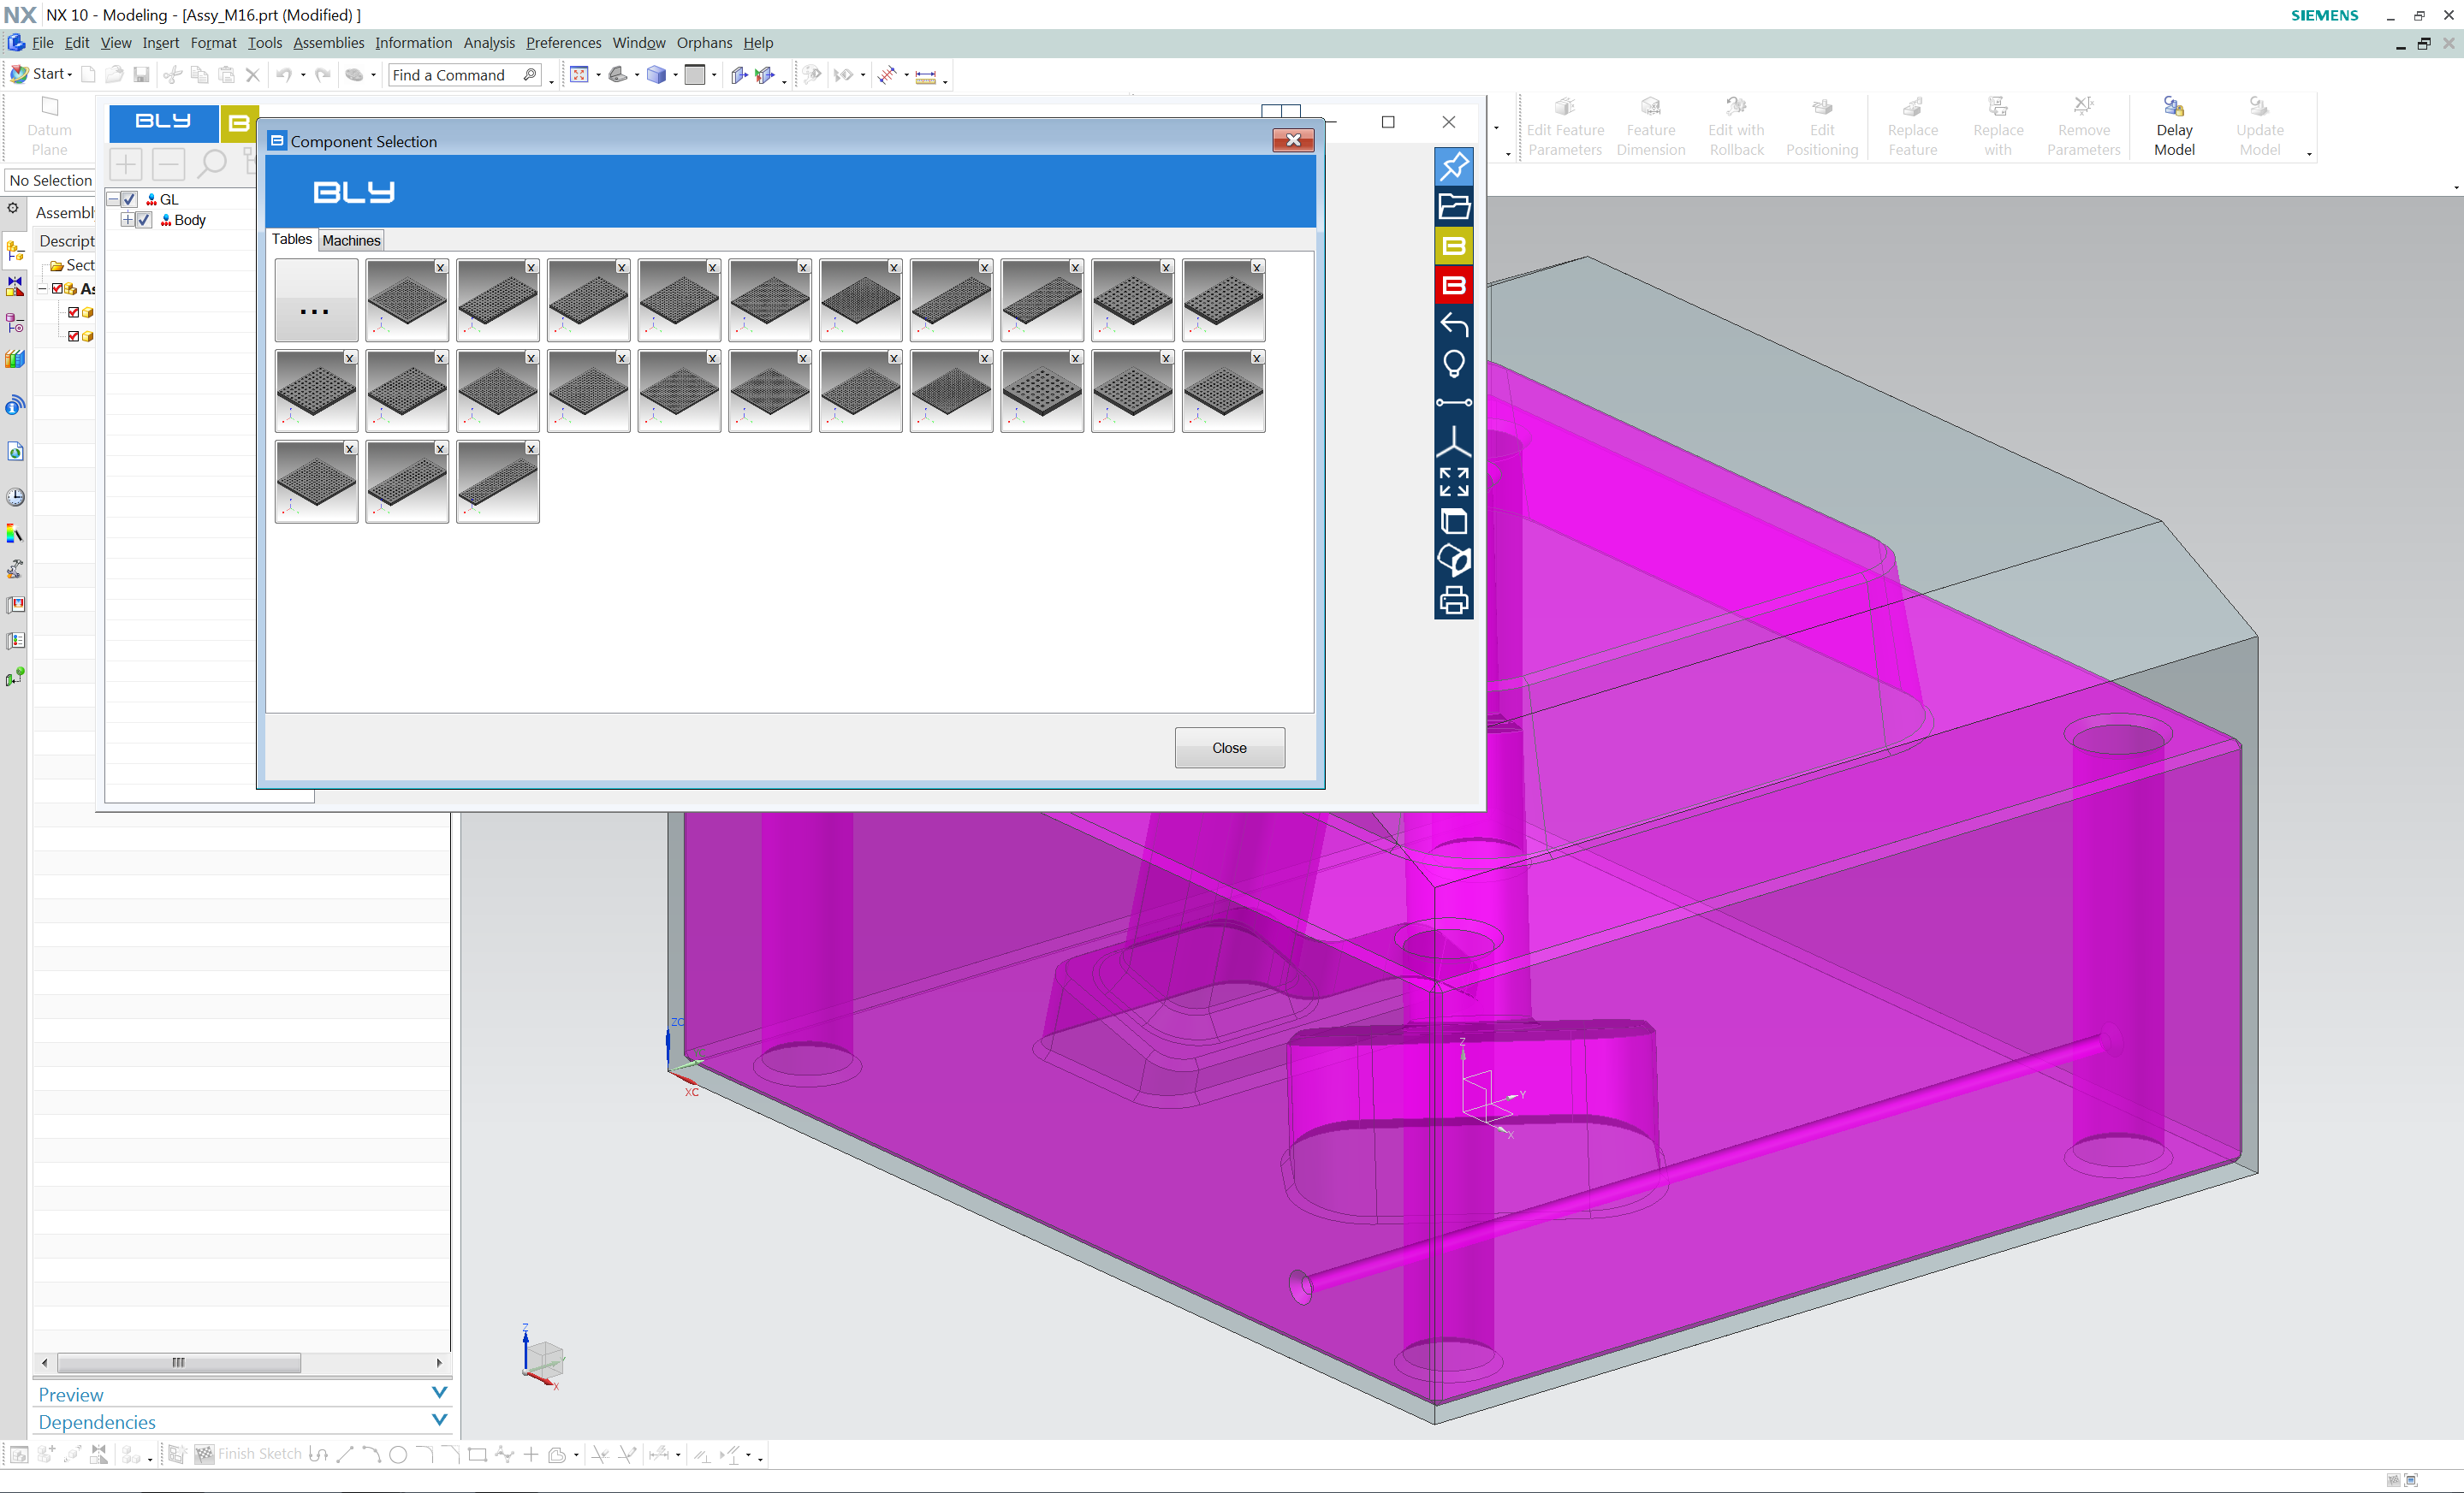Image resolution: width=2464 pixels, height=1493 pixels.
Task: Click the print icon in BLY toolbar
Action: point(1453,600)
